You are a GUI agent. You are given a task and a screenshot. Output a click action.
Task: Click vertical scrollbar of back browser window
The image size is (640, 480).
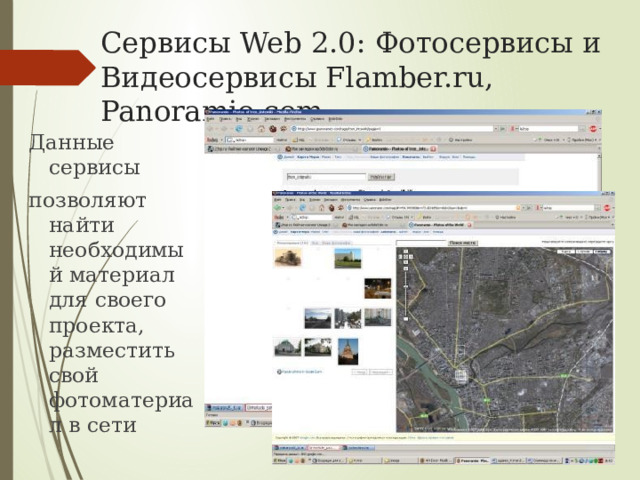tap(599, 171)
